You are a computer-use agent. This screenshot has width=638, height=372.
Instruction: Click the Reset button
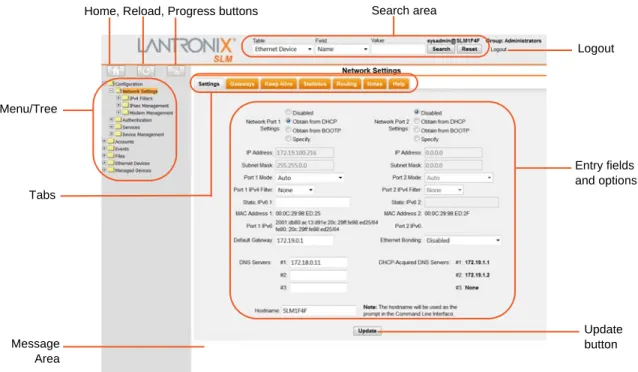click(469, 49)
